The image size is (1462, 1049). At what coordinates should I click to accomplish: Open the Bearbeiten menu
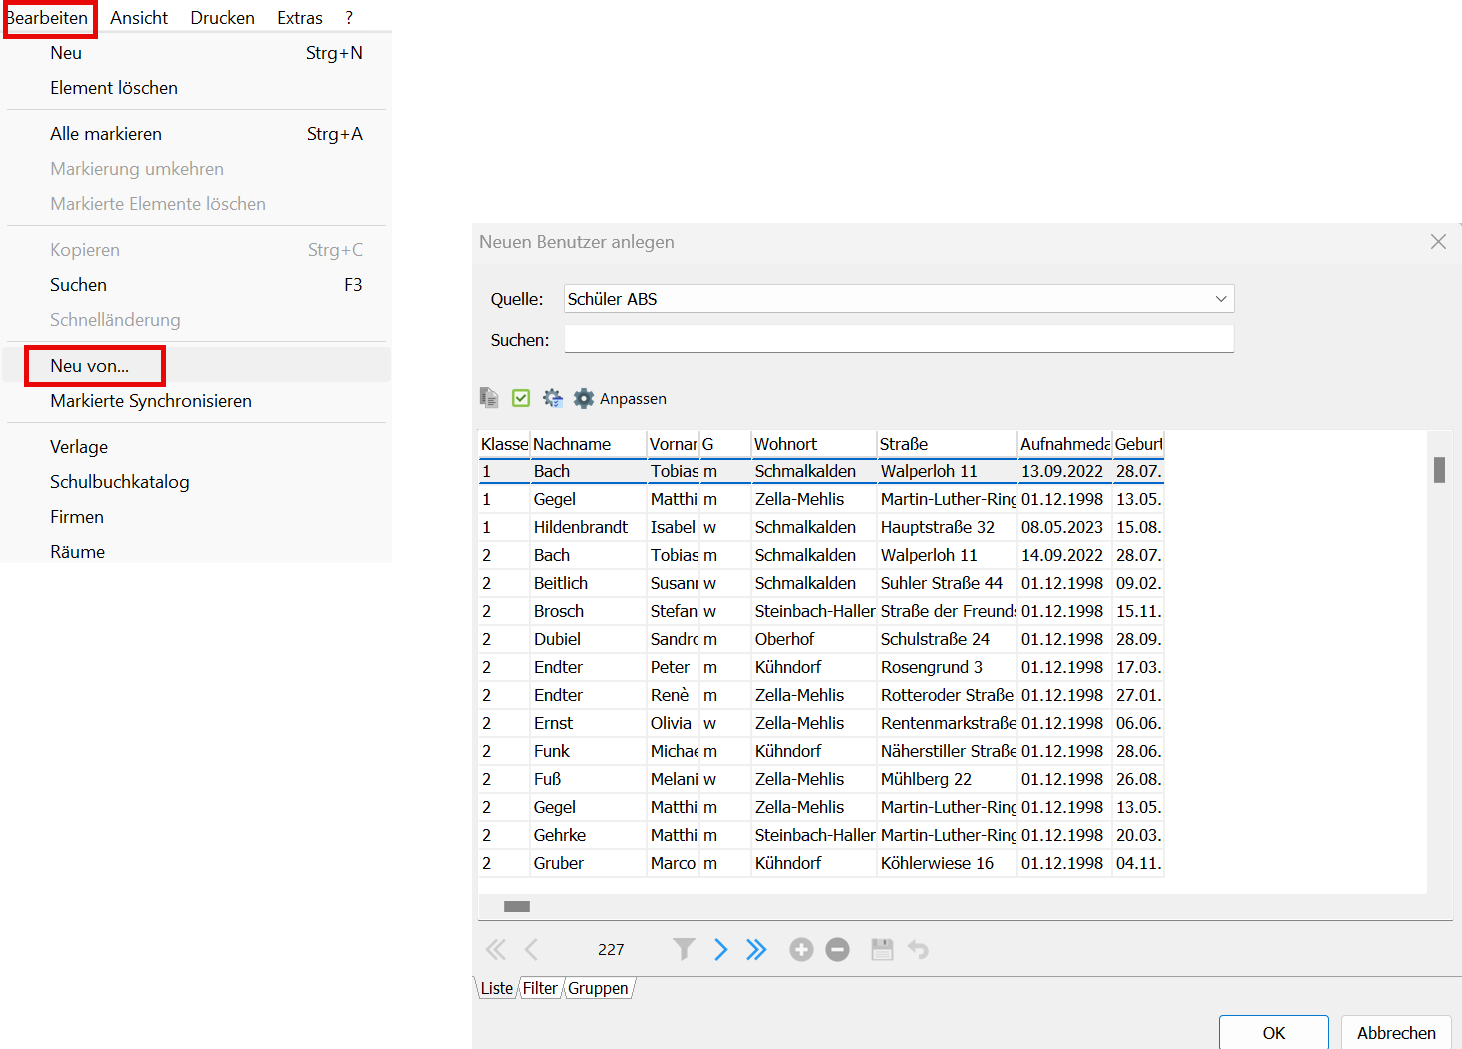tap(48, 18)
